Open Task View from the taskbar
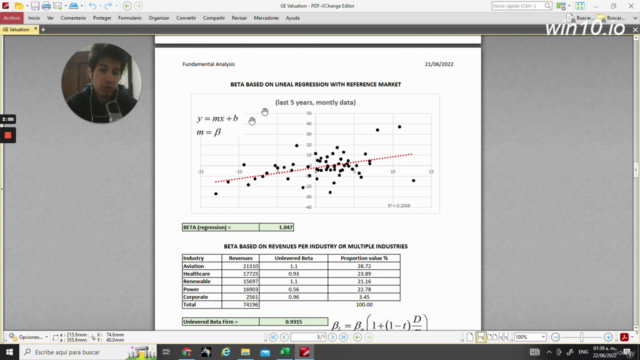The image size is (640, 360). 166,352
